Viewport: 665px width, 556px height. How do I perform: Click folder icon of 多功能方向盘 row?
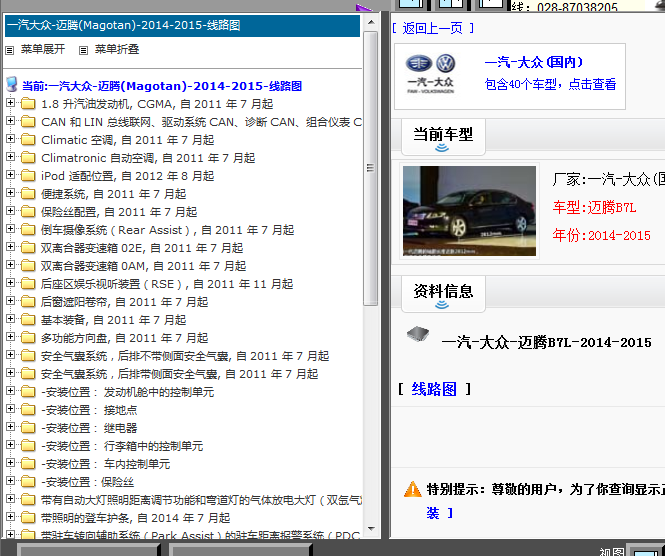click(28, 338)
